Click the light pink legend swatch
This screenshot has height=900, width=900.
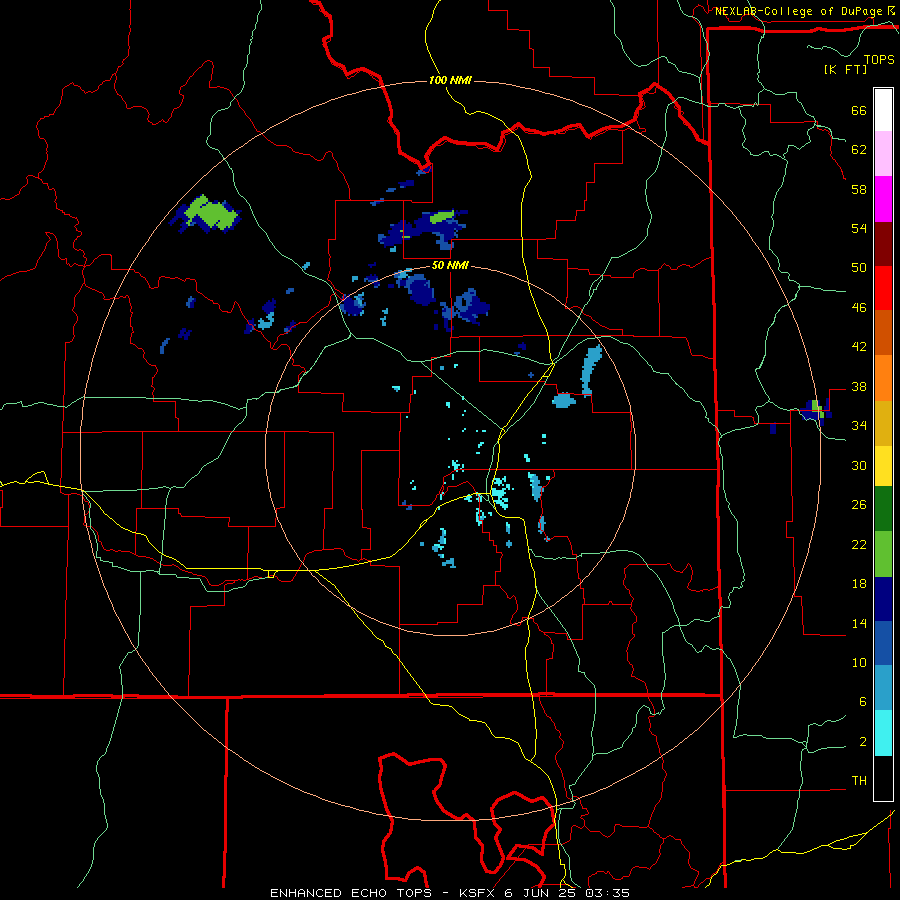(x=883, y=154)
